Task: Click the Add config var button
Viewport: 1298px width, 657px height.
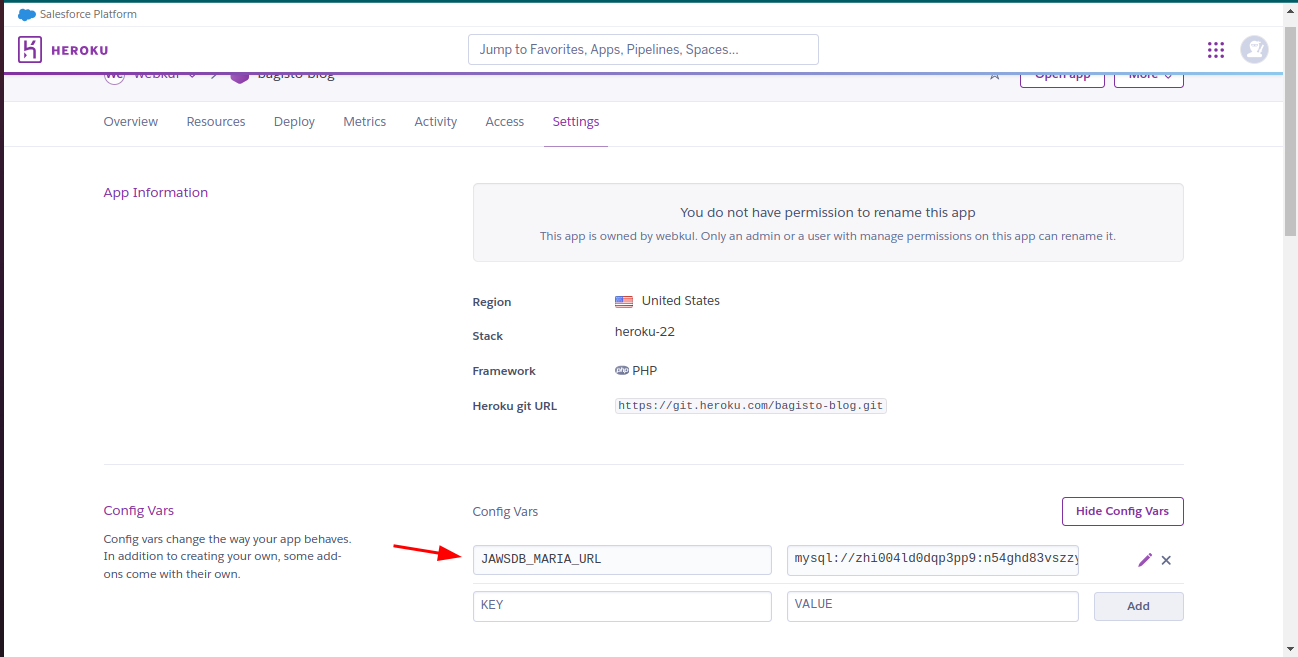Action: 1139,606
